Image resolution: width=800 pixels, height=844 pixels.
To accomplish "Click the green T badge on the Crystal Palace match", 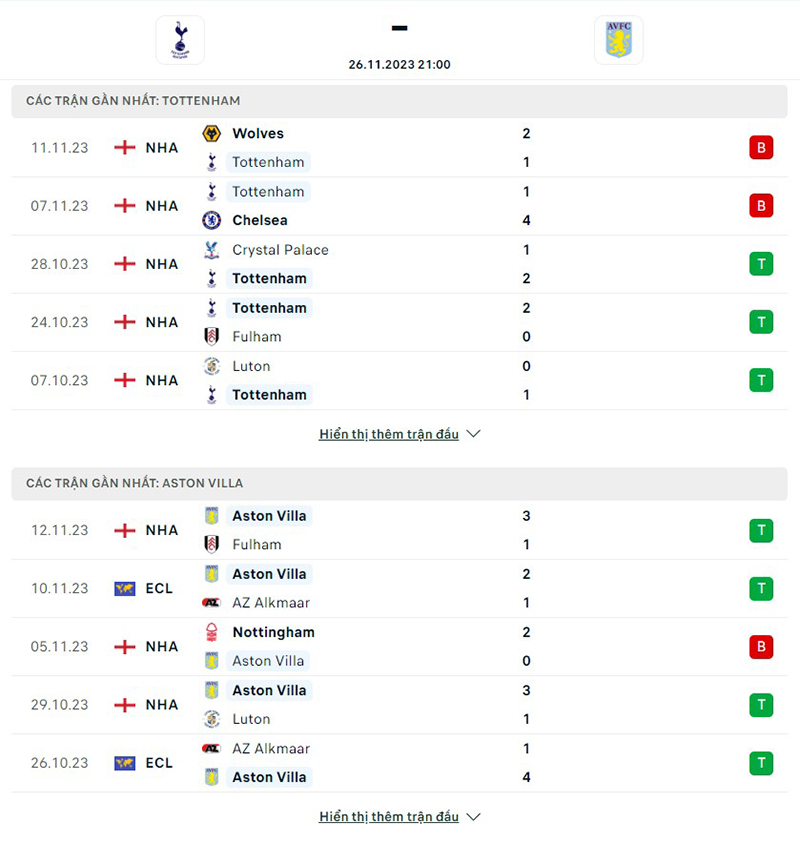I will 761,264.
